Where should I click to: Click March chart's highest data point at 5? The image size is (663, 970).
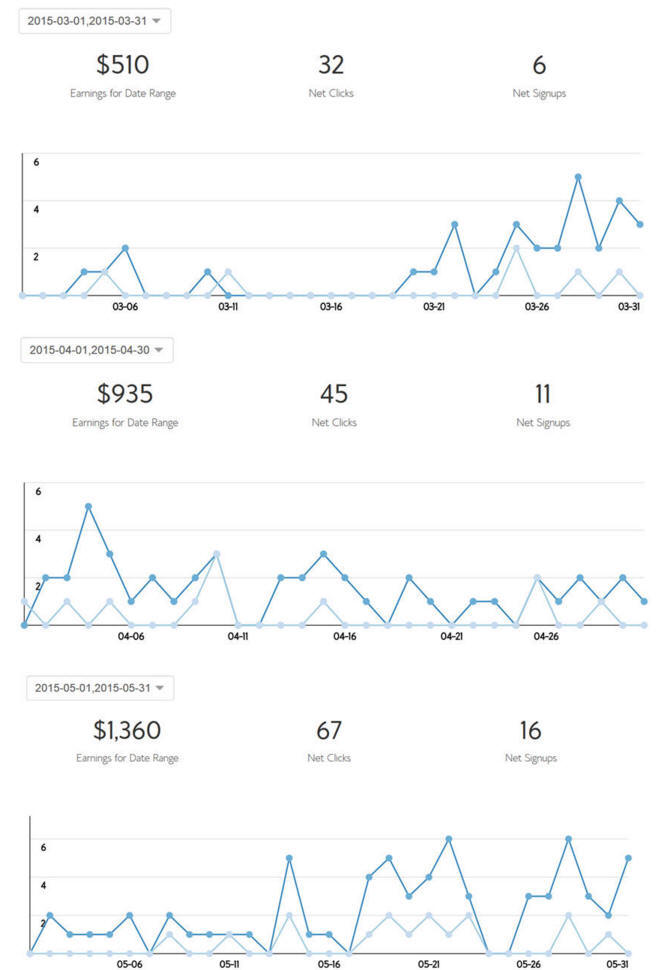tap(578, 177)
